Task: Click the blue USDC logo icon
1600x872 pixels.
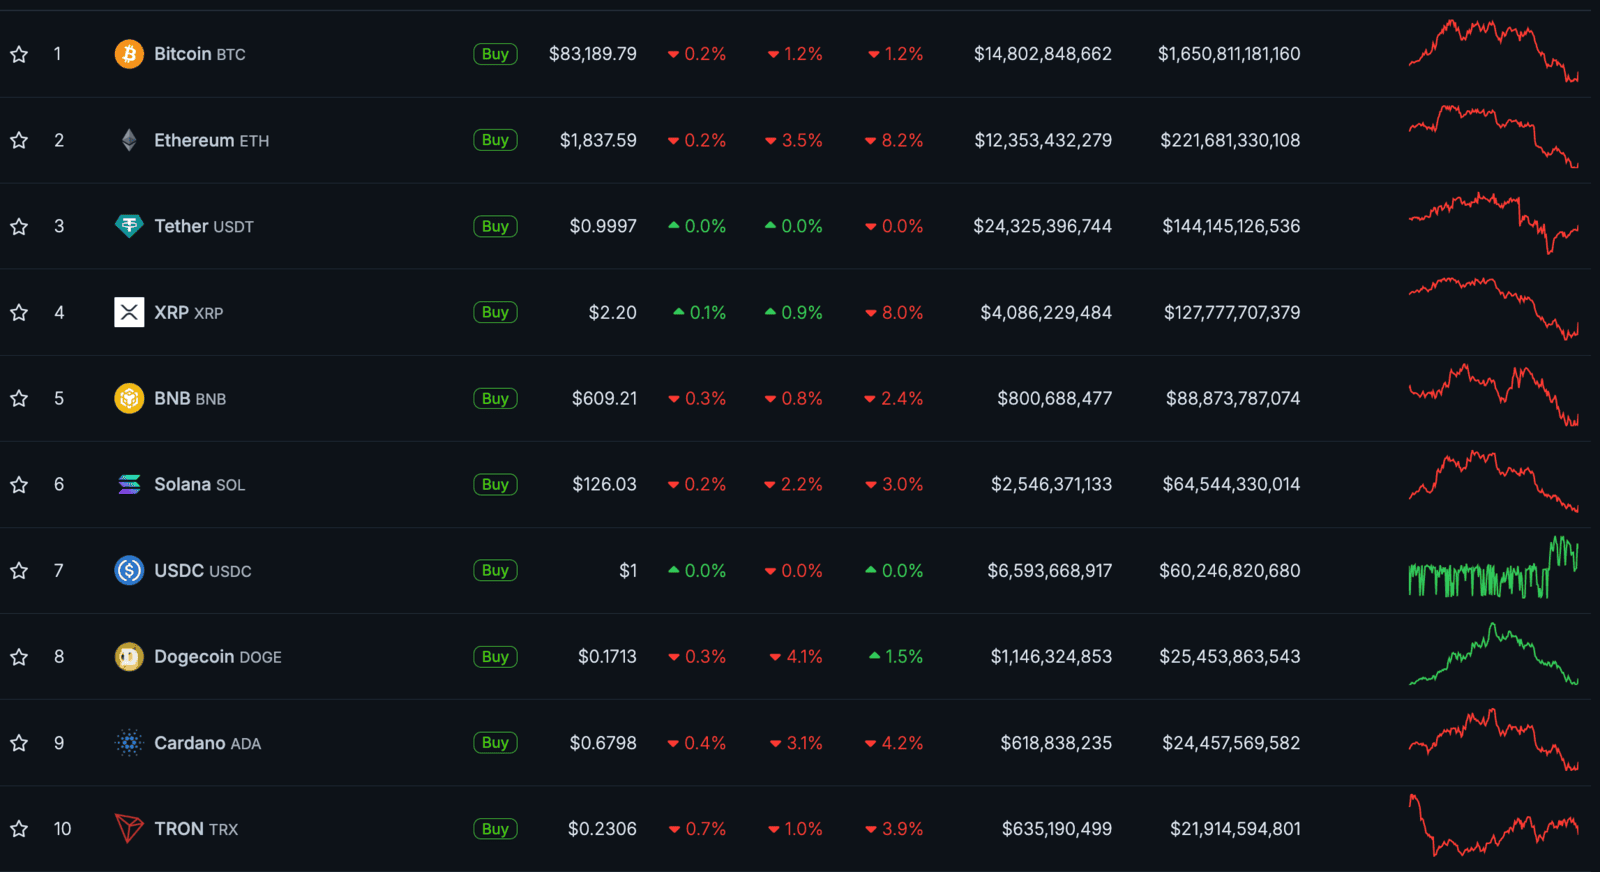Action: 129,570
